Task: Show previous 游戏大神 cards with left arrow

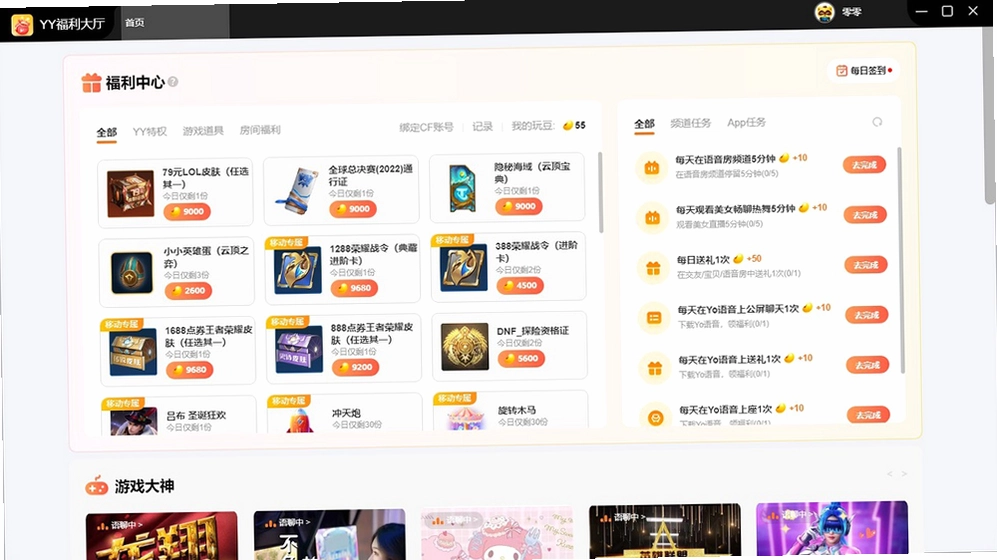Action: [889, 474]
